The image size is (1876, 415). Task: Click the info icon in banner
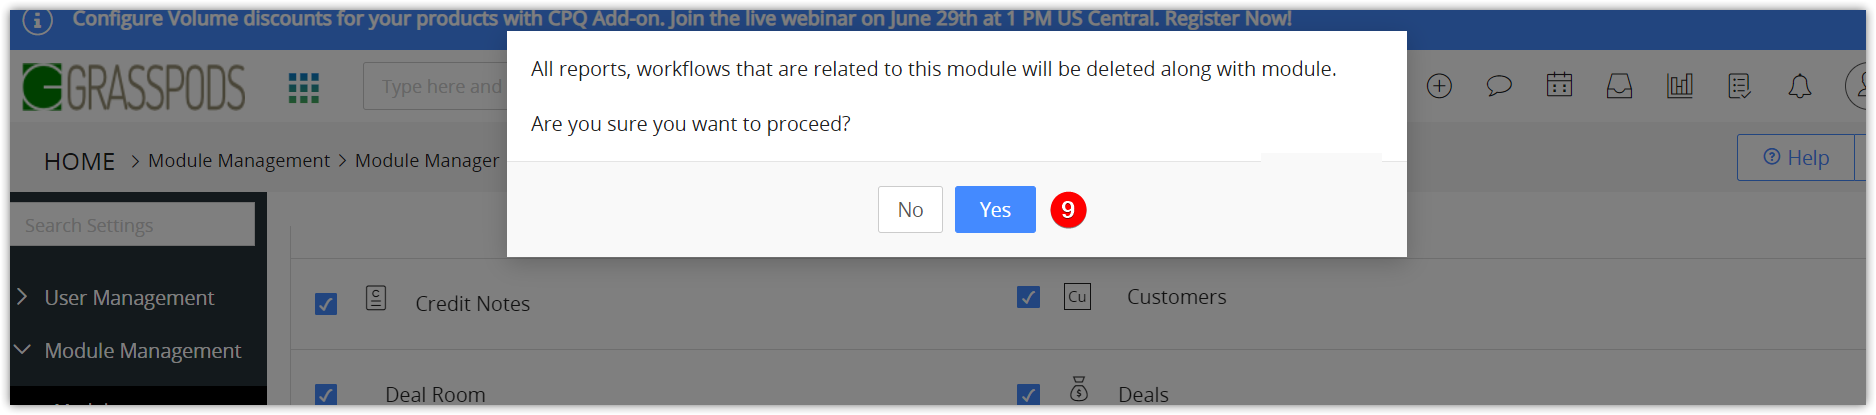point(37,20)
